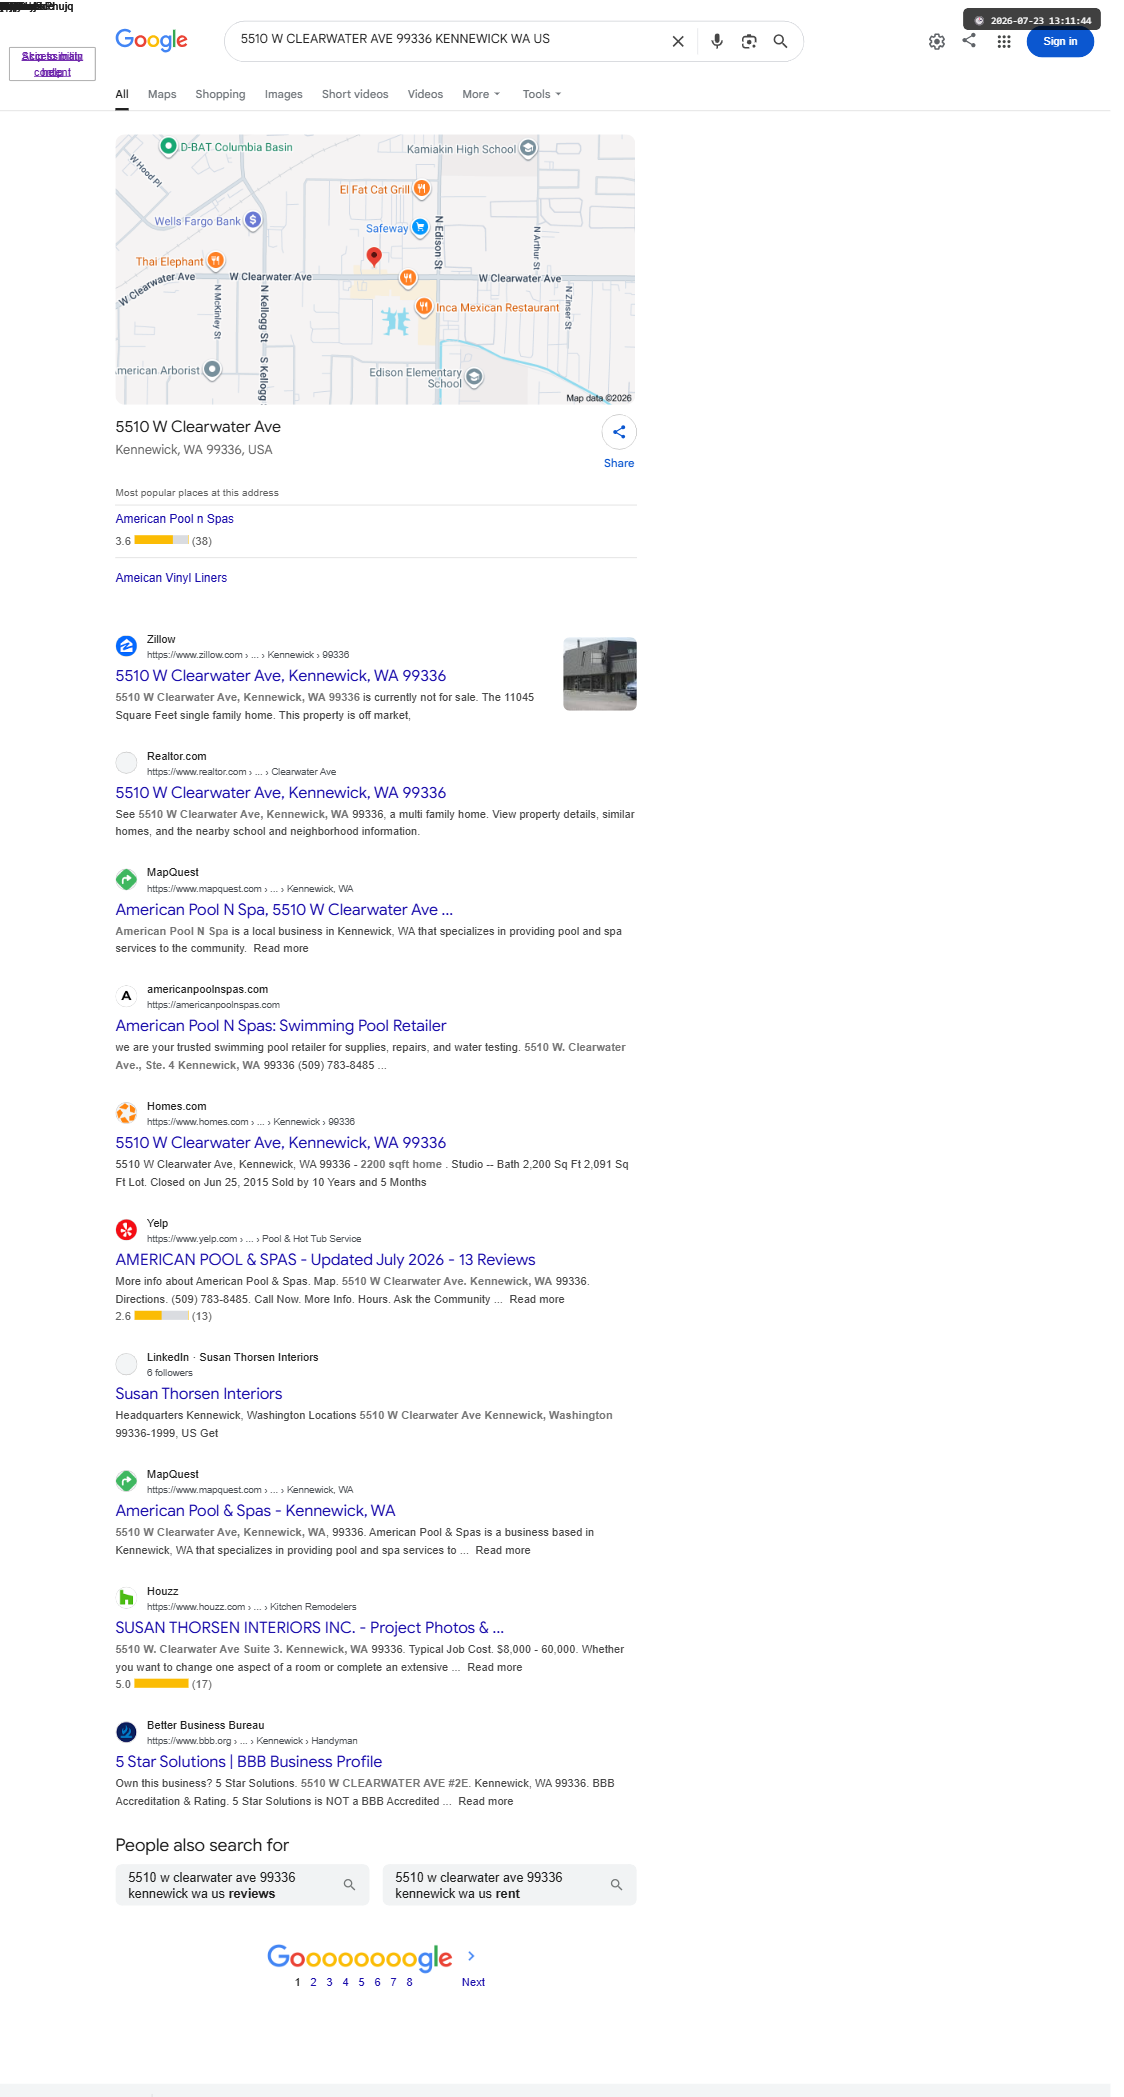Switch to the Images tab
This screenshot has width=1124, height=2097.
(x=283, y=94)
